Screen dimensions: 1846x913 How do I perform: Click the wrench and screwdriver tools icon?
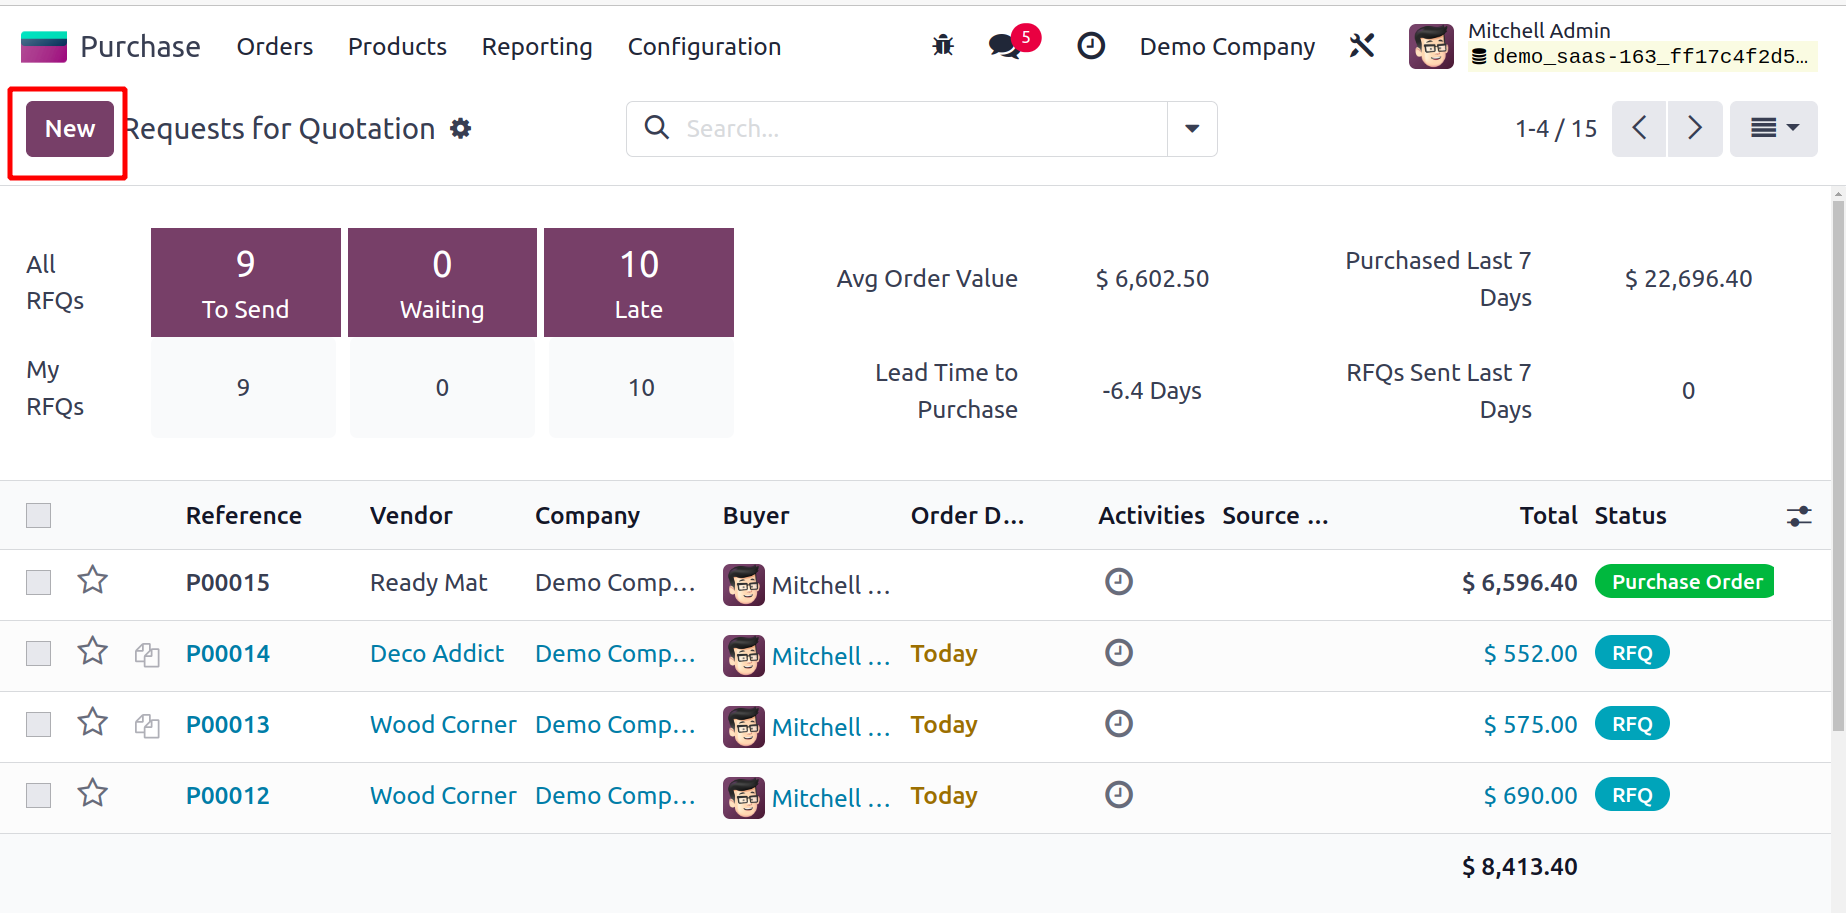[x=1361, y=46]
